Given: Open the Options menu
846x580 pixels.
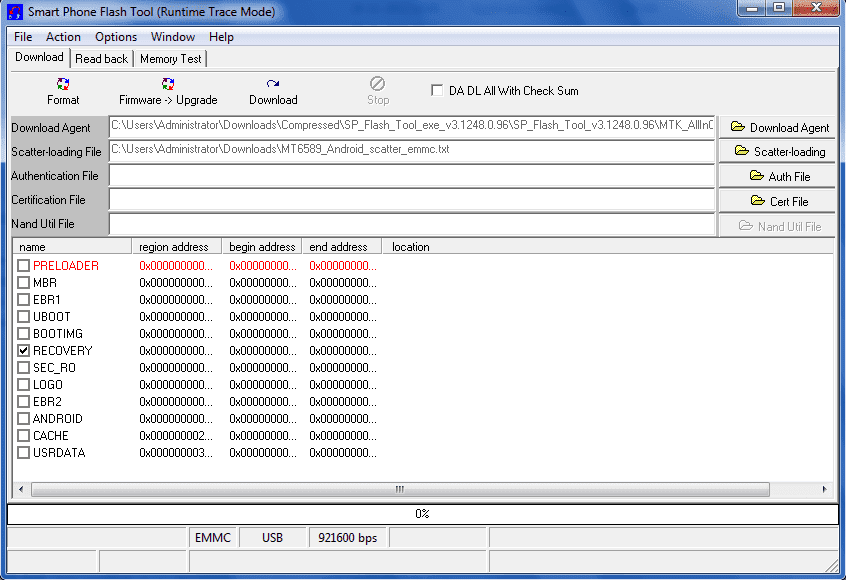Looking at the screenshot, I should pyautogui.click(x=116, y=37).
